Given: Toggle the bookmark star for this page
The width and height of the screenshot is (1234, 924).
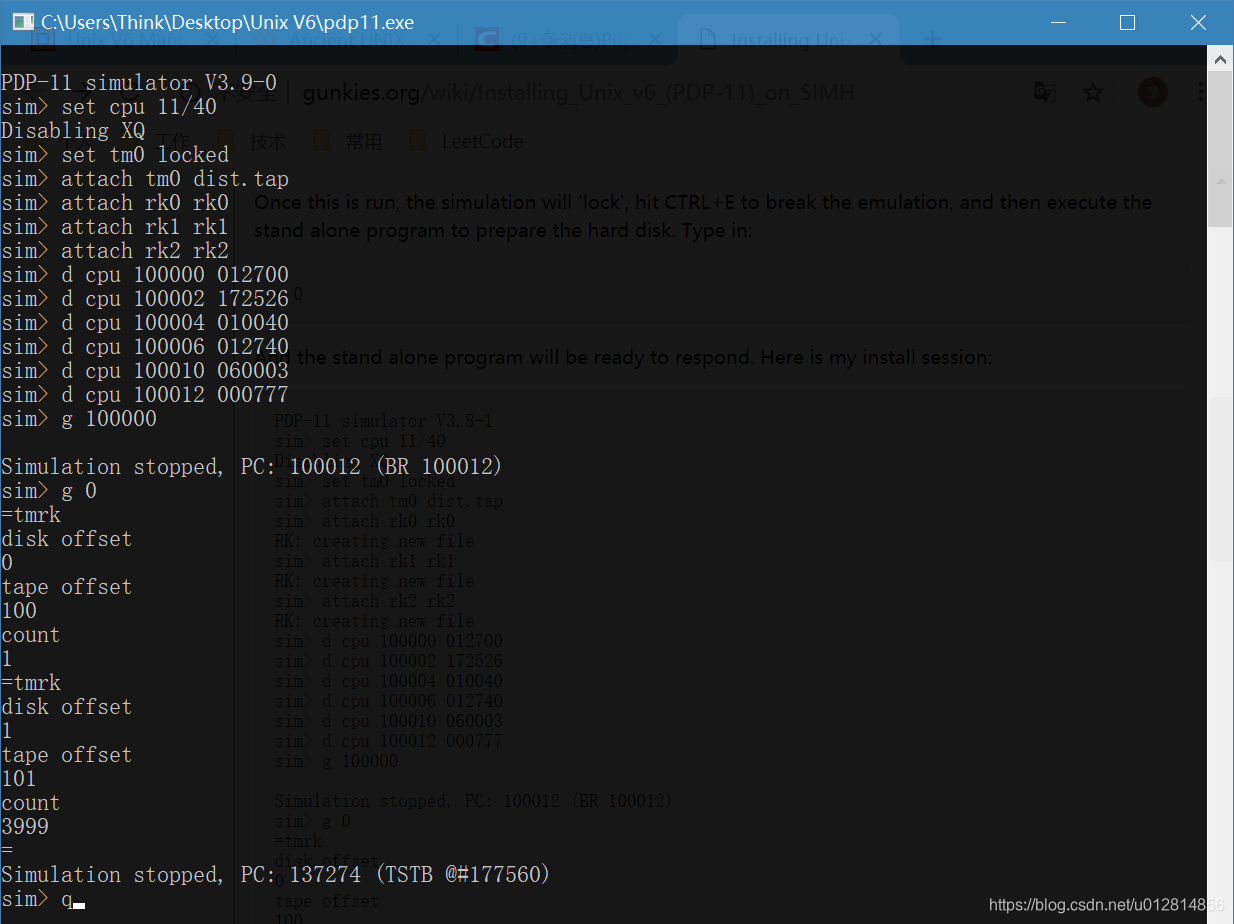Looking at the screenshot, I should [1092, 92].
